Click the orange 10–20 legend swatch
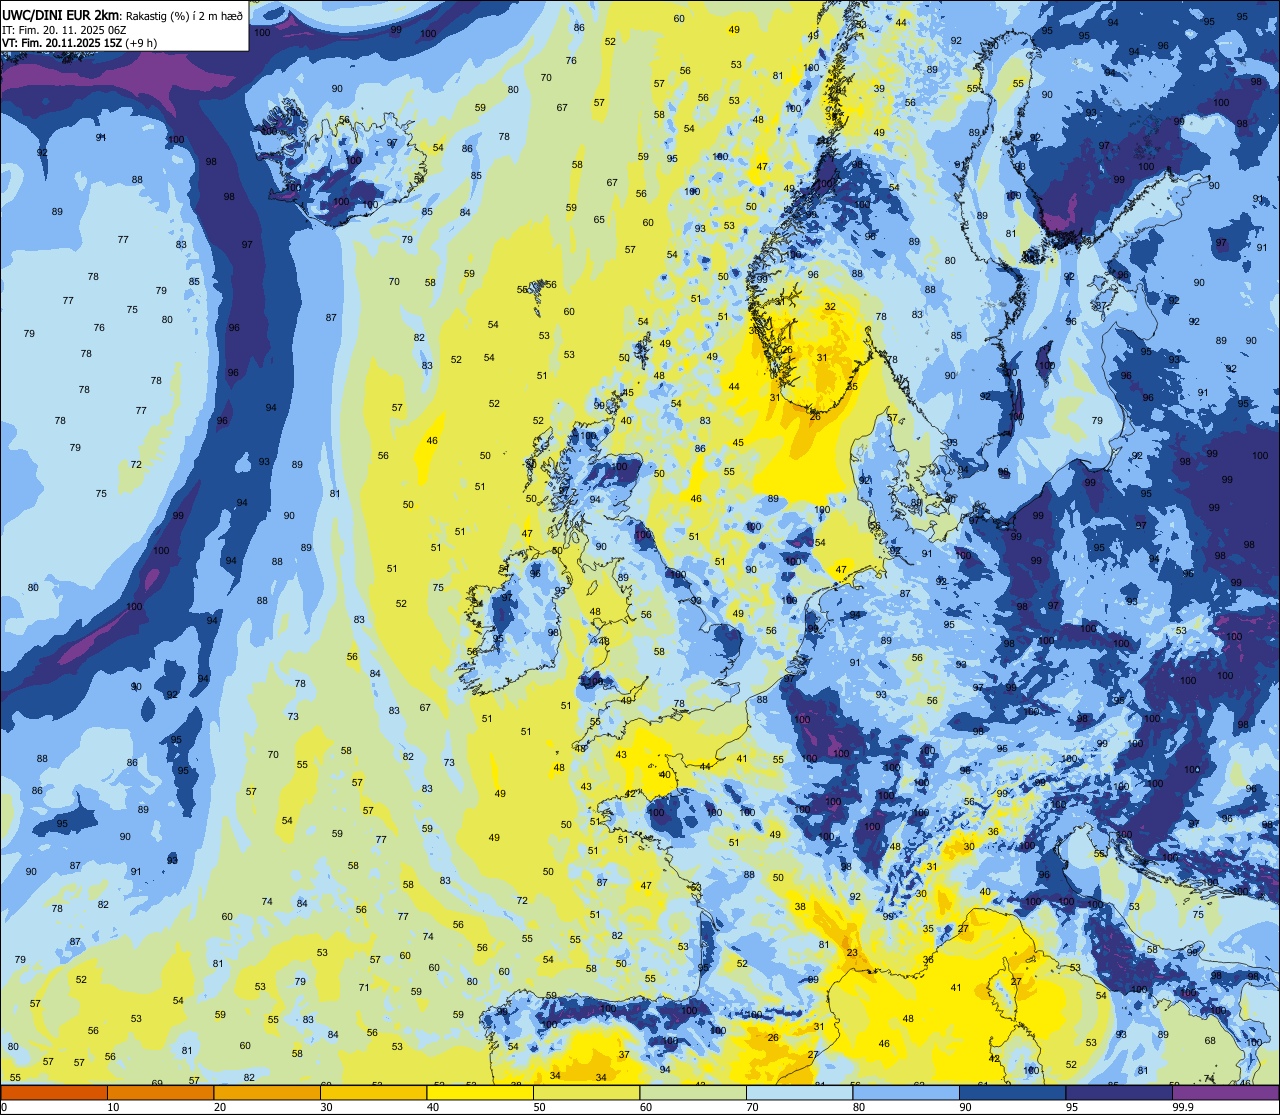This screenshot has width=1280, height=1115. coord(160,1092)
